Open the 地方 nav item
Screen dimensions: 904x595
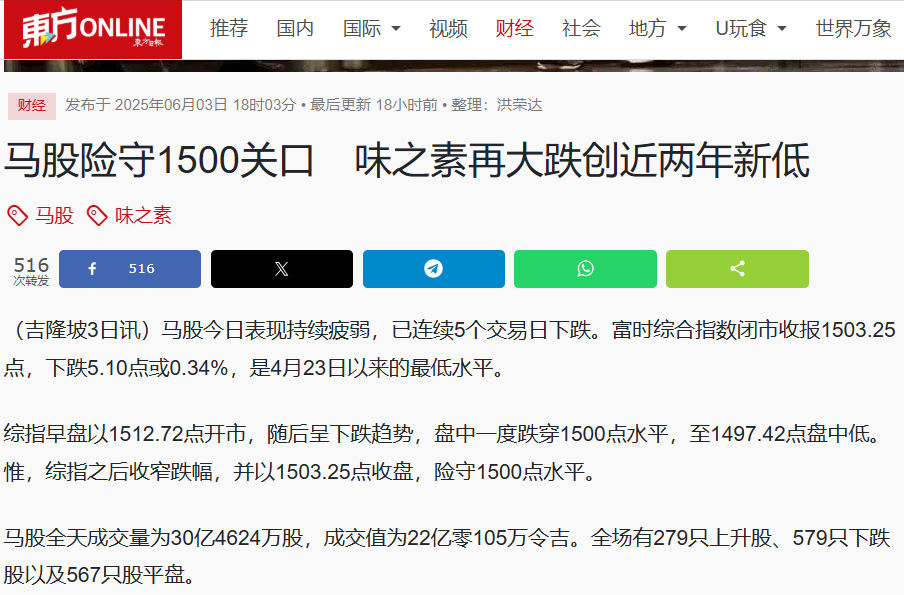click(647, 28)
